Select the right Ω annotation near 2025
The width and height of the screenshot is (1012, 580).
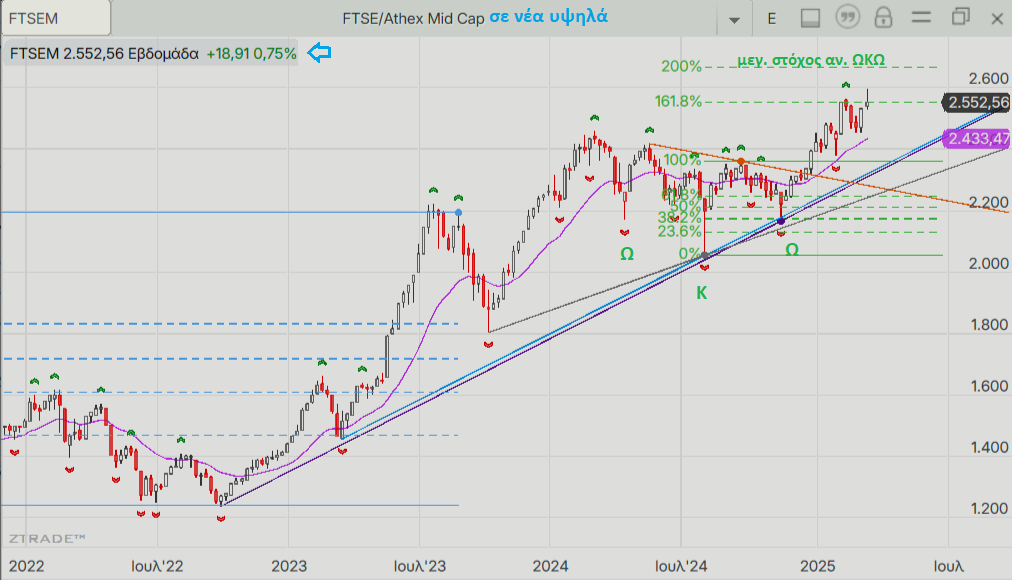coord(792,249)
